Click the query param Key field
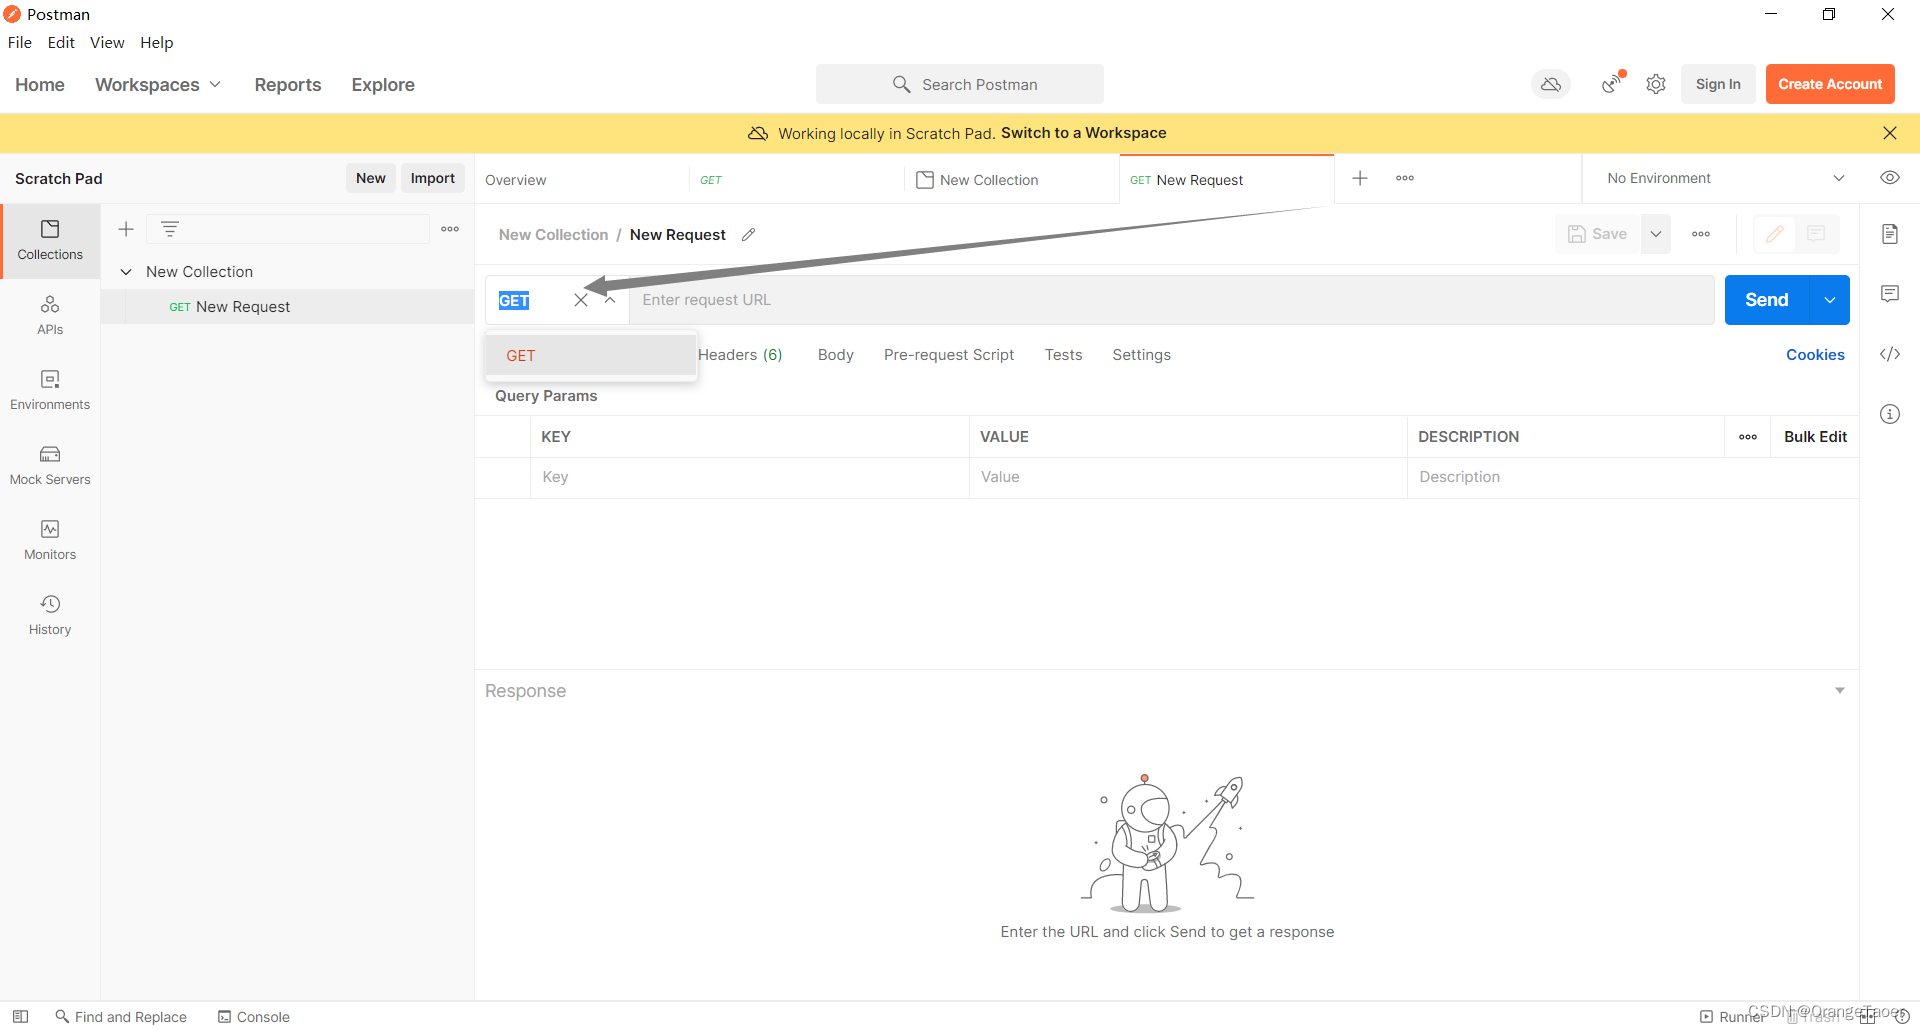 point(750,477)
